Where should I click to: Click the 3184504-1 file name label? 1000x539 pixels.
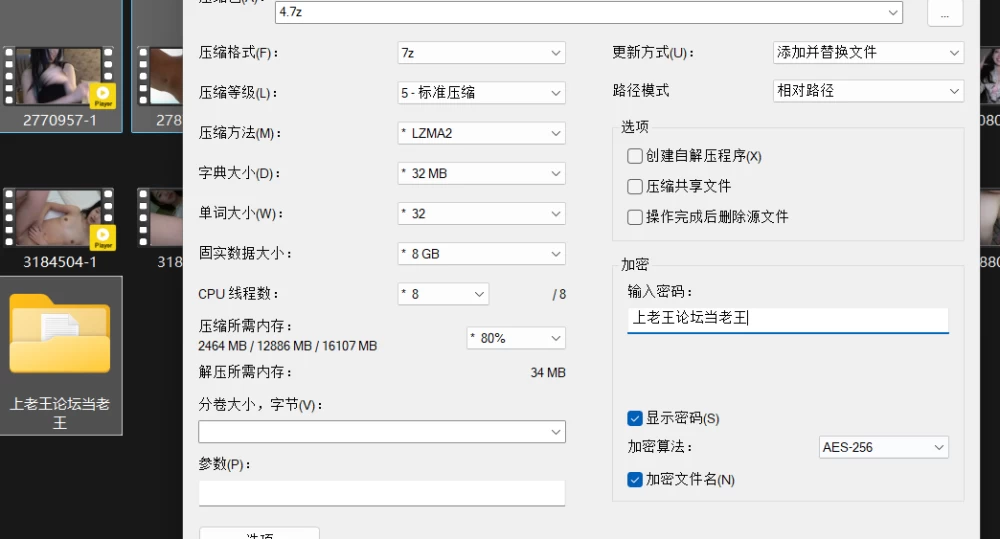coord(60,262)
